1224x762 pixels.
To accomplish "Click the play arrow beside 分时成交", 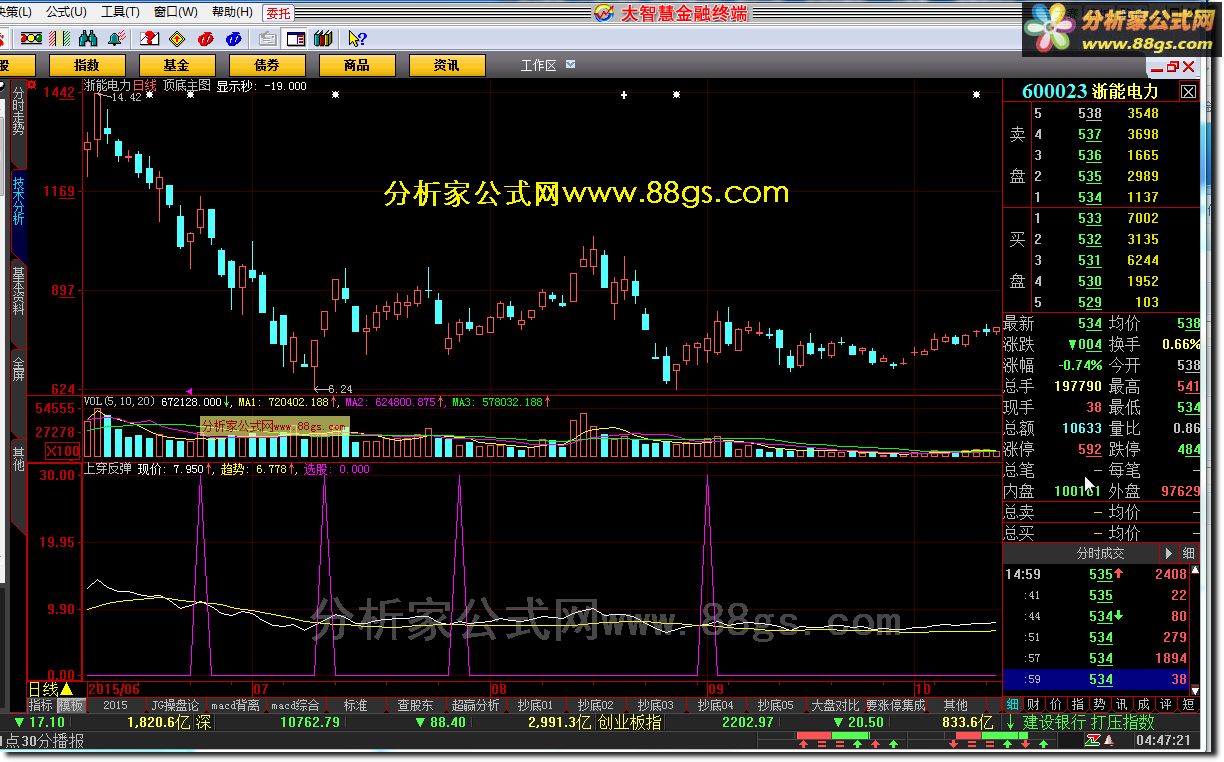I will click(1168, 552).
